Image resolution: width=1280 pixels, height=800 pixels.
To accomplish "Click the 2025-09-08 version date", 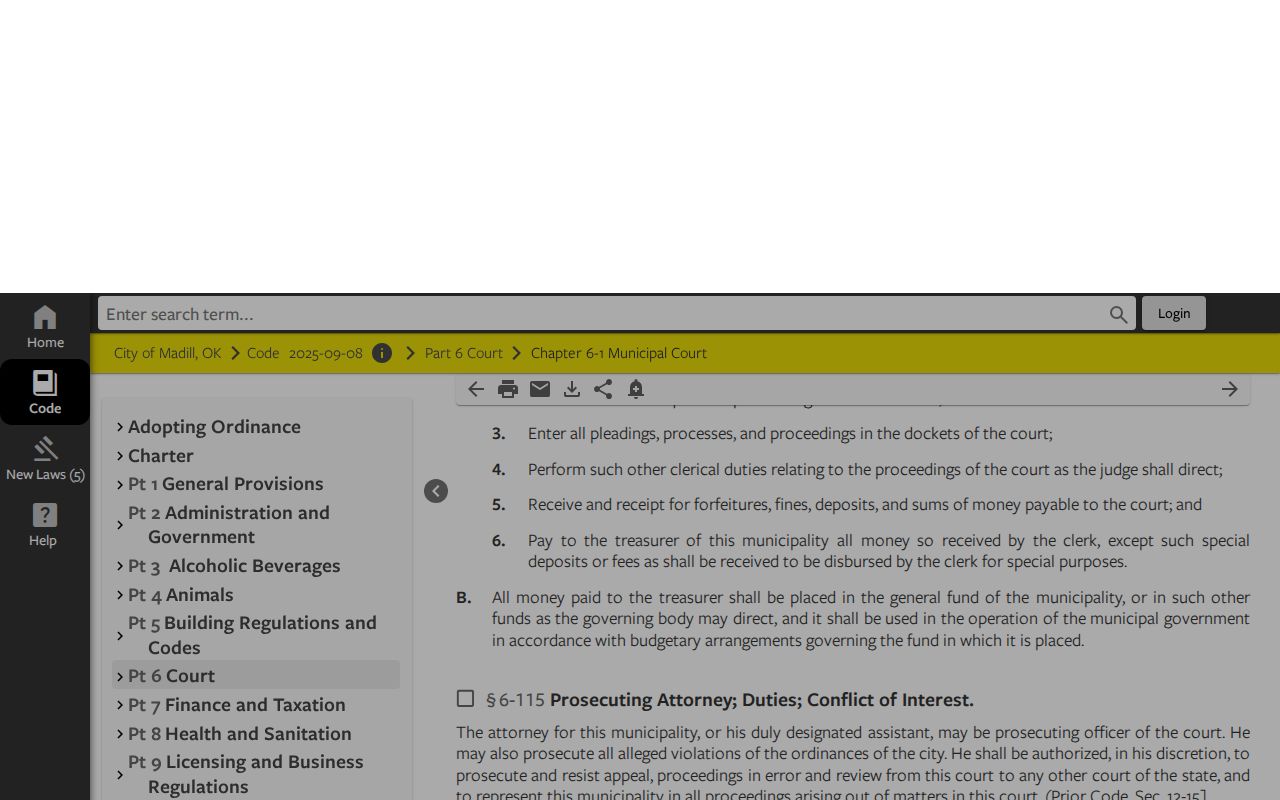I will [326, 353].
